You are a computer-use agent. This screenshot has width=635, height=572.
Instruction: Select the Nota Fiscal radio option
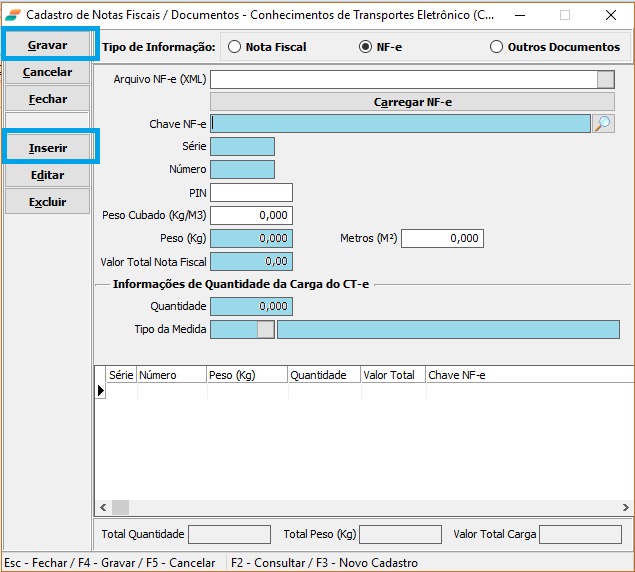click(x=235, y=47)
